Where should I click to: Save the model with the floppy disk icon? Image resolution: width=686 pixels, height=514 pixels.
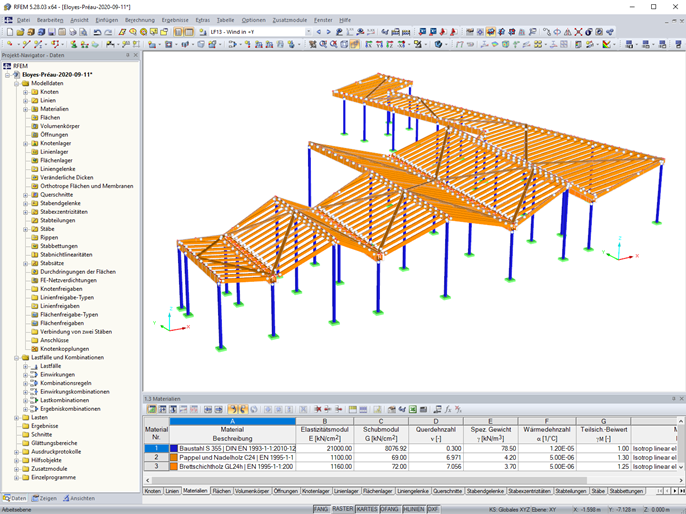click(52, 32)
